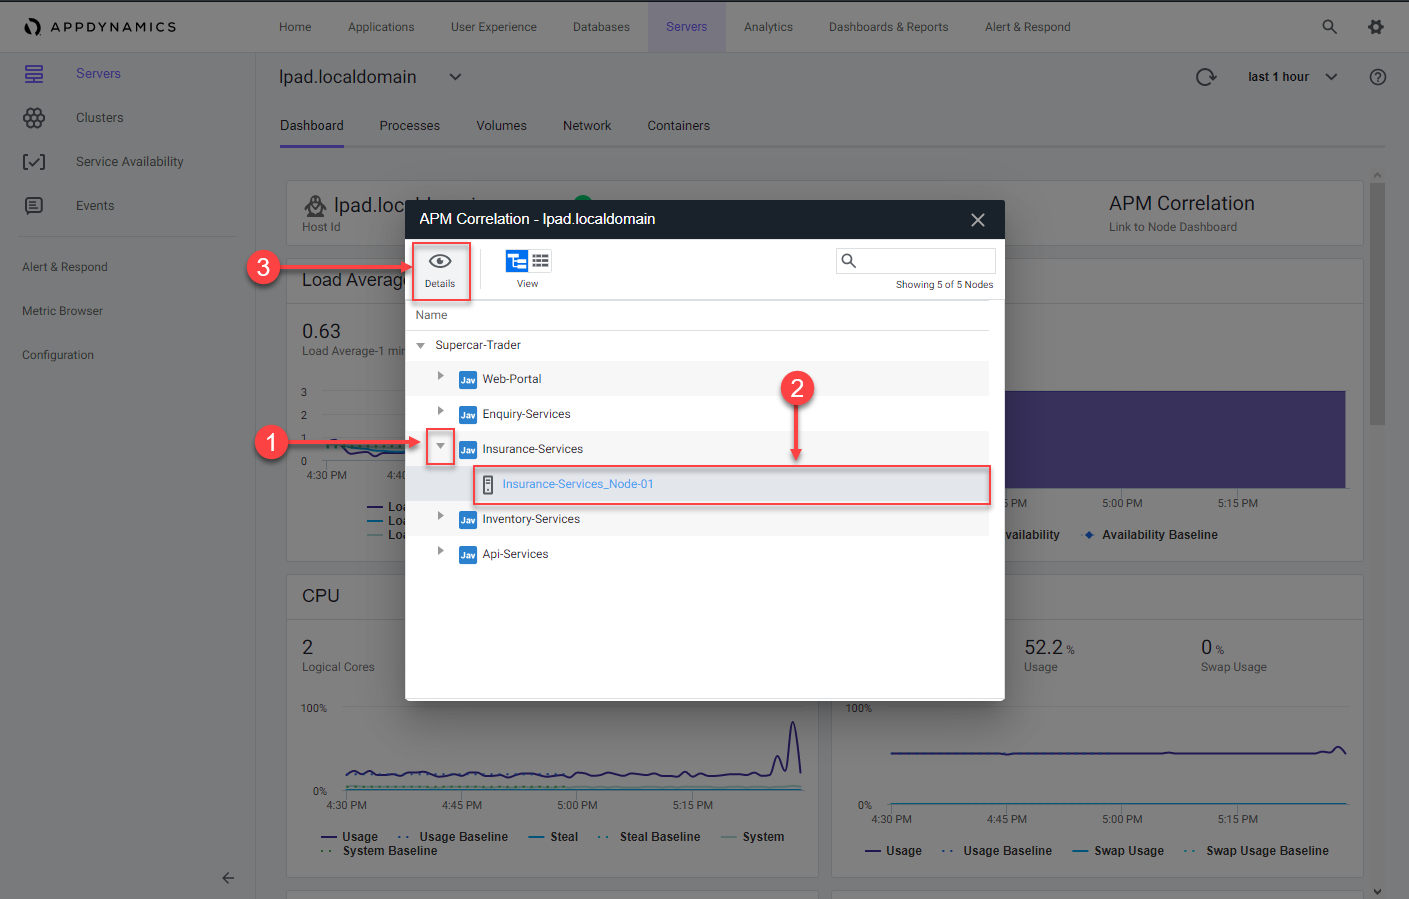This screenshot has width=1409, height=899.
Task: Select the Dashboard tab
Action: click(312, 126)
